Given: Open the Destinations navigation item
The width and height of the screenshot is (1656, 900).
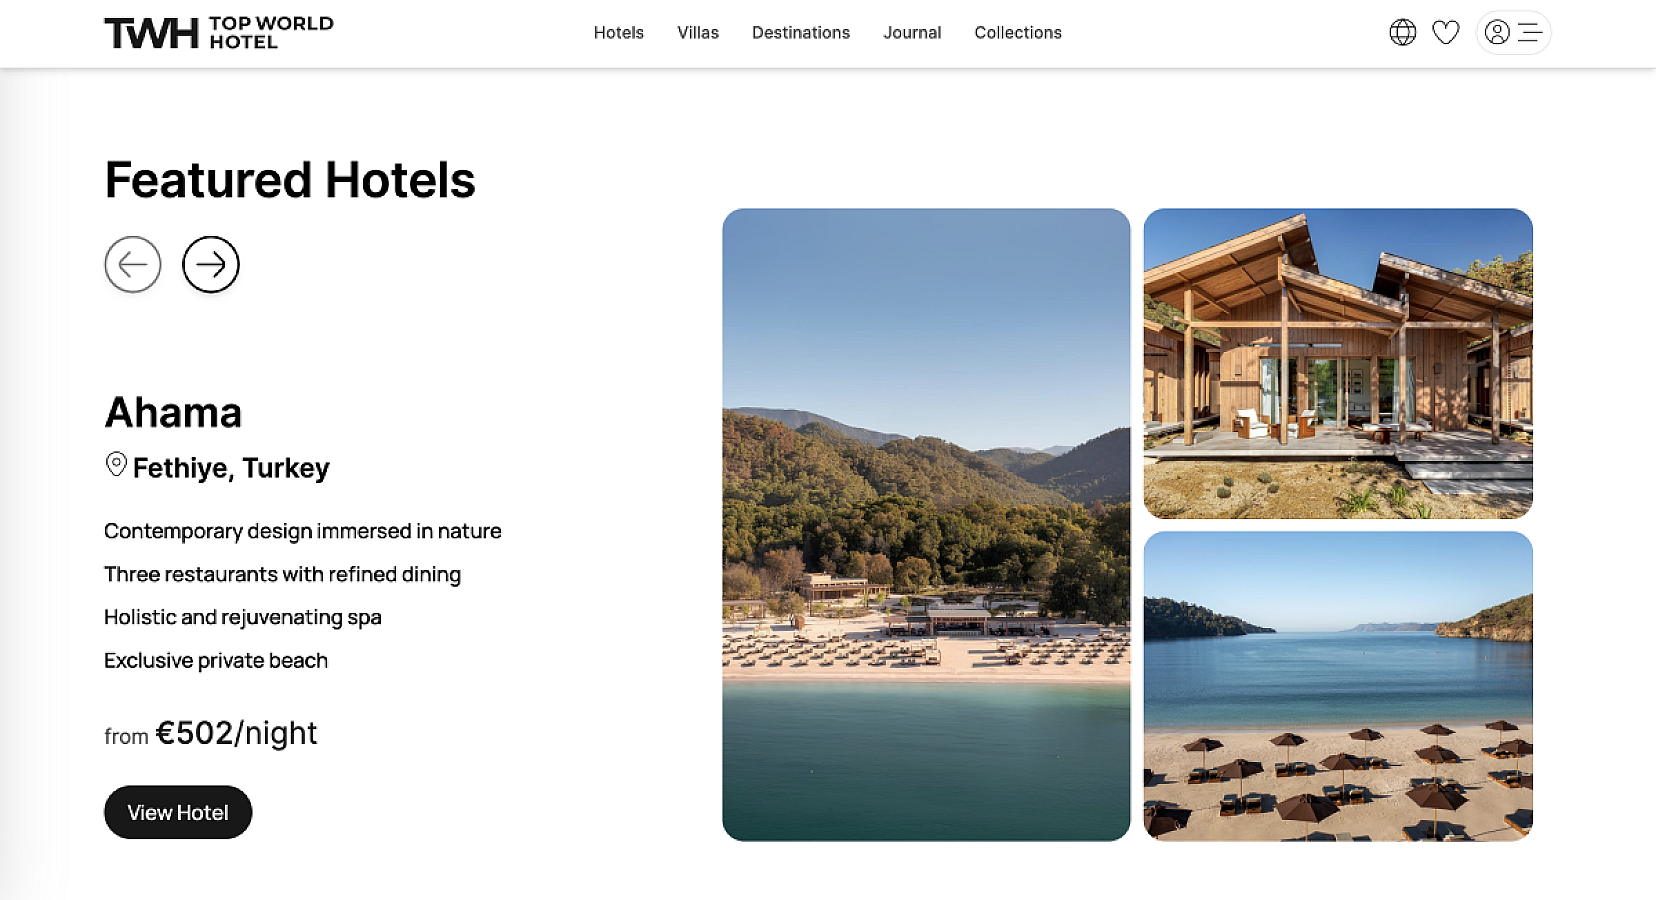Looking at the screenshot, I should pos(801,33).
